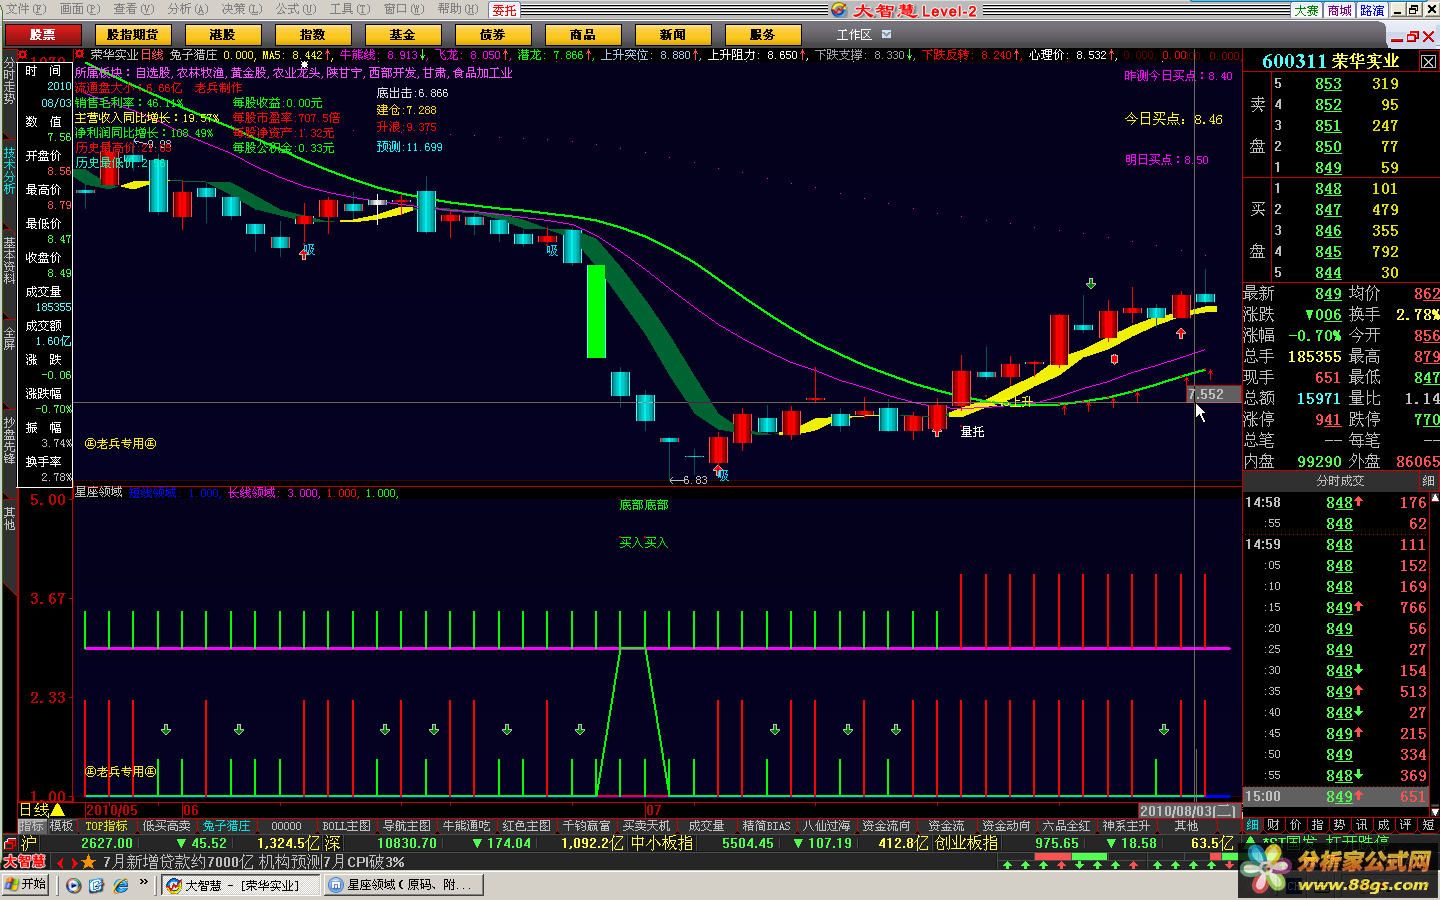Click the 势 tab in quote panel

pyautogui.click(x=1339, y=825)
